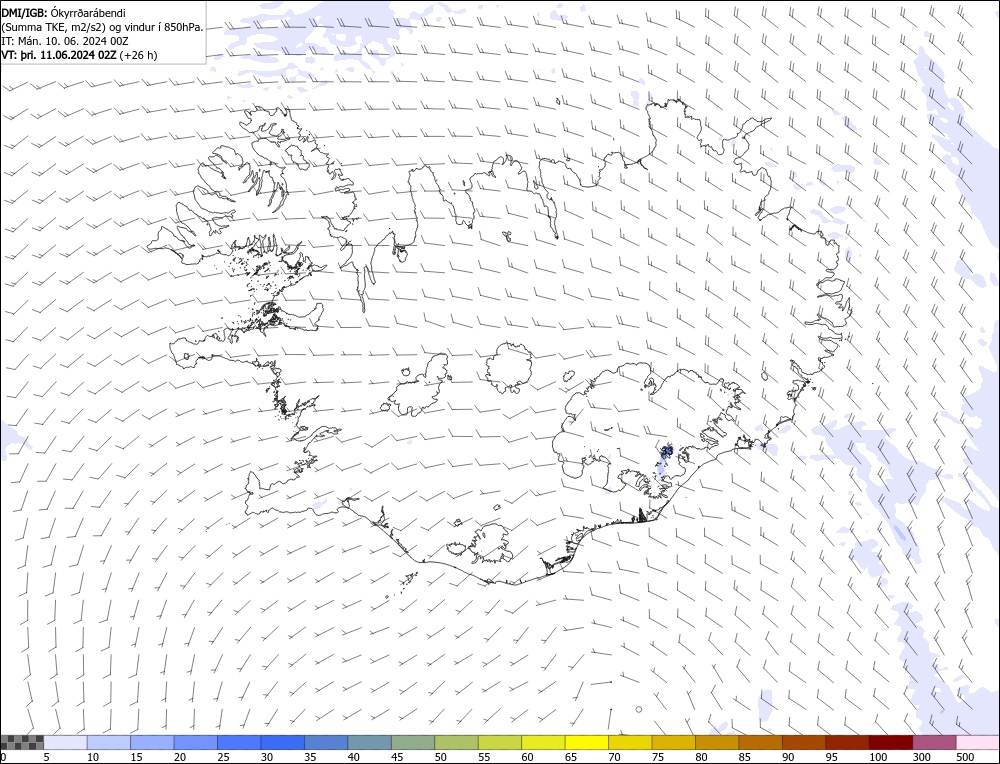Select the grey-teal swatch between 40 and 45
This screenshot has height=764, width=1000.
tap(370, 742)
